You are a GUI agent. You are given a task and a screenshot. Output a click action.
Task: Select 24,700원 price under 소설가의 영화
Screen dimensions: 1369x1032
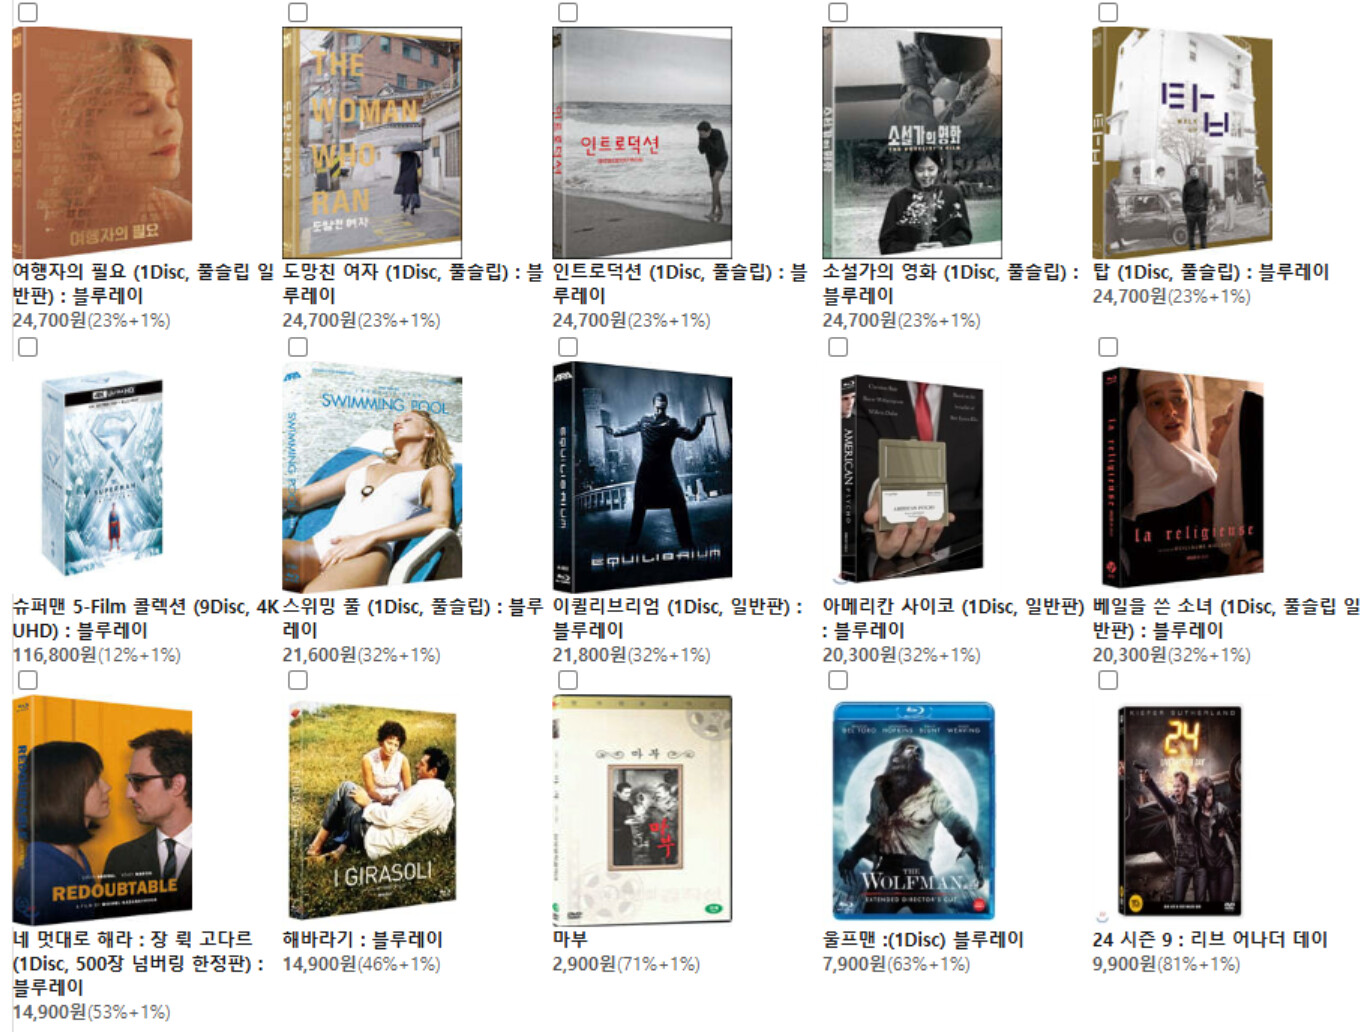[859, 320]
